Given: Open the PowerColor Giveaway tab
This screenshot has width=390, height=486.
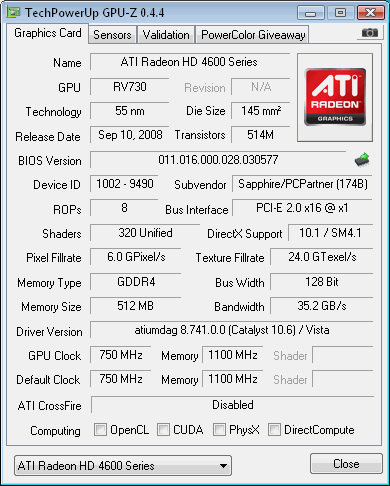Looking at the screenshot, I should point(253,35).
